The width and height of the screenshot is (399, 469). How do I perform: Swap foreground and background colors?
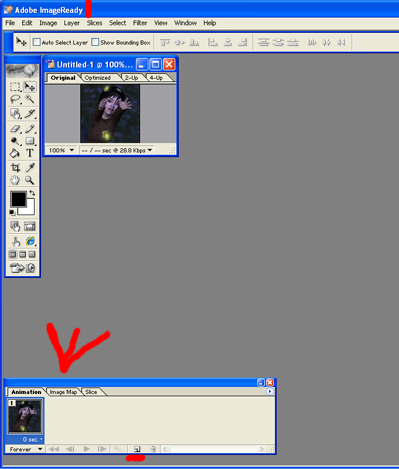coord(32,193)
